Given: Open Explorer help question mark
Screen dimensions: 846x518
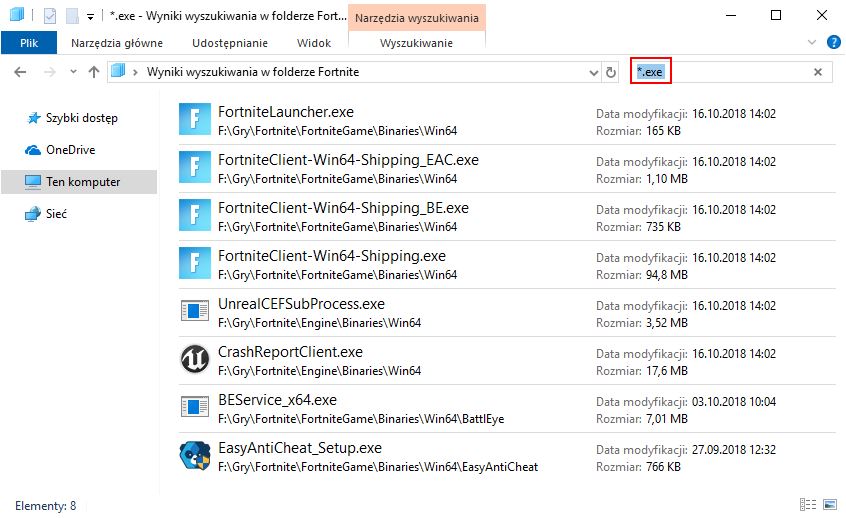Looking at the screenshot, I should pyautogui.click(x=834, y=42).
